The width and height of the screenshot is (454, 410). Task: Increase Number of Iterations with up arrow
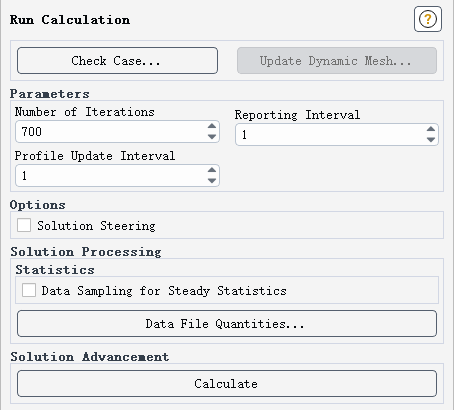coord(212,126)
